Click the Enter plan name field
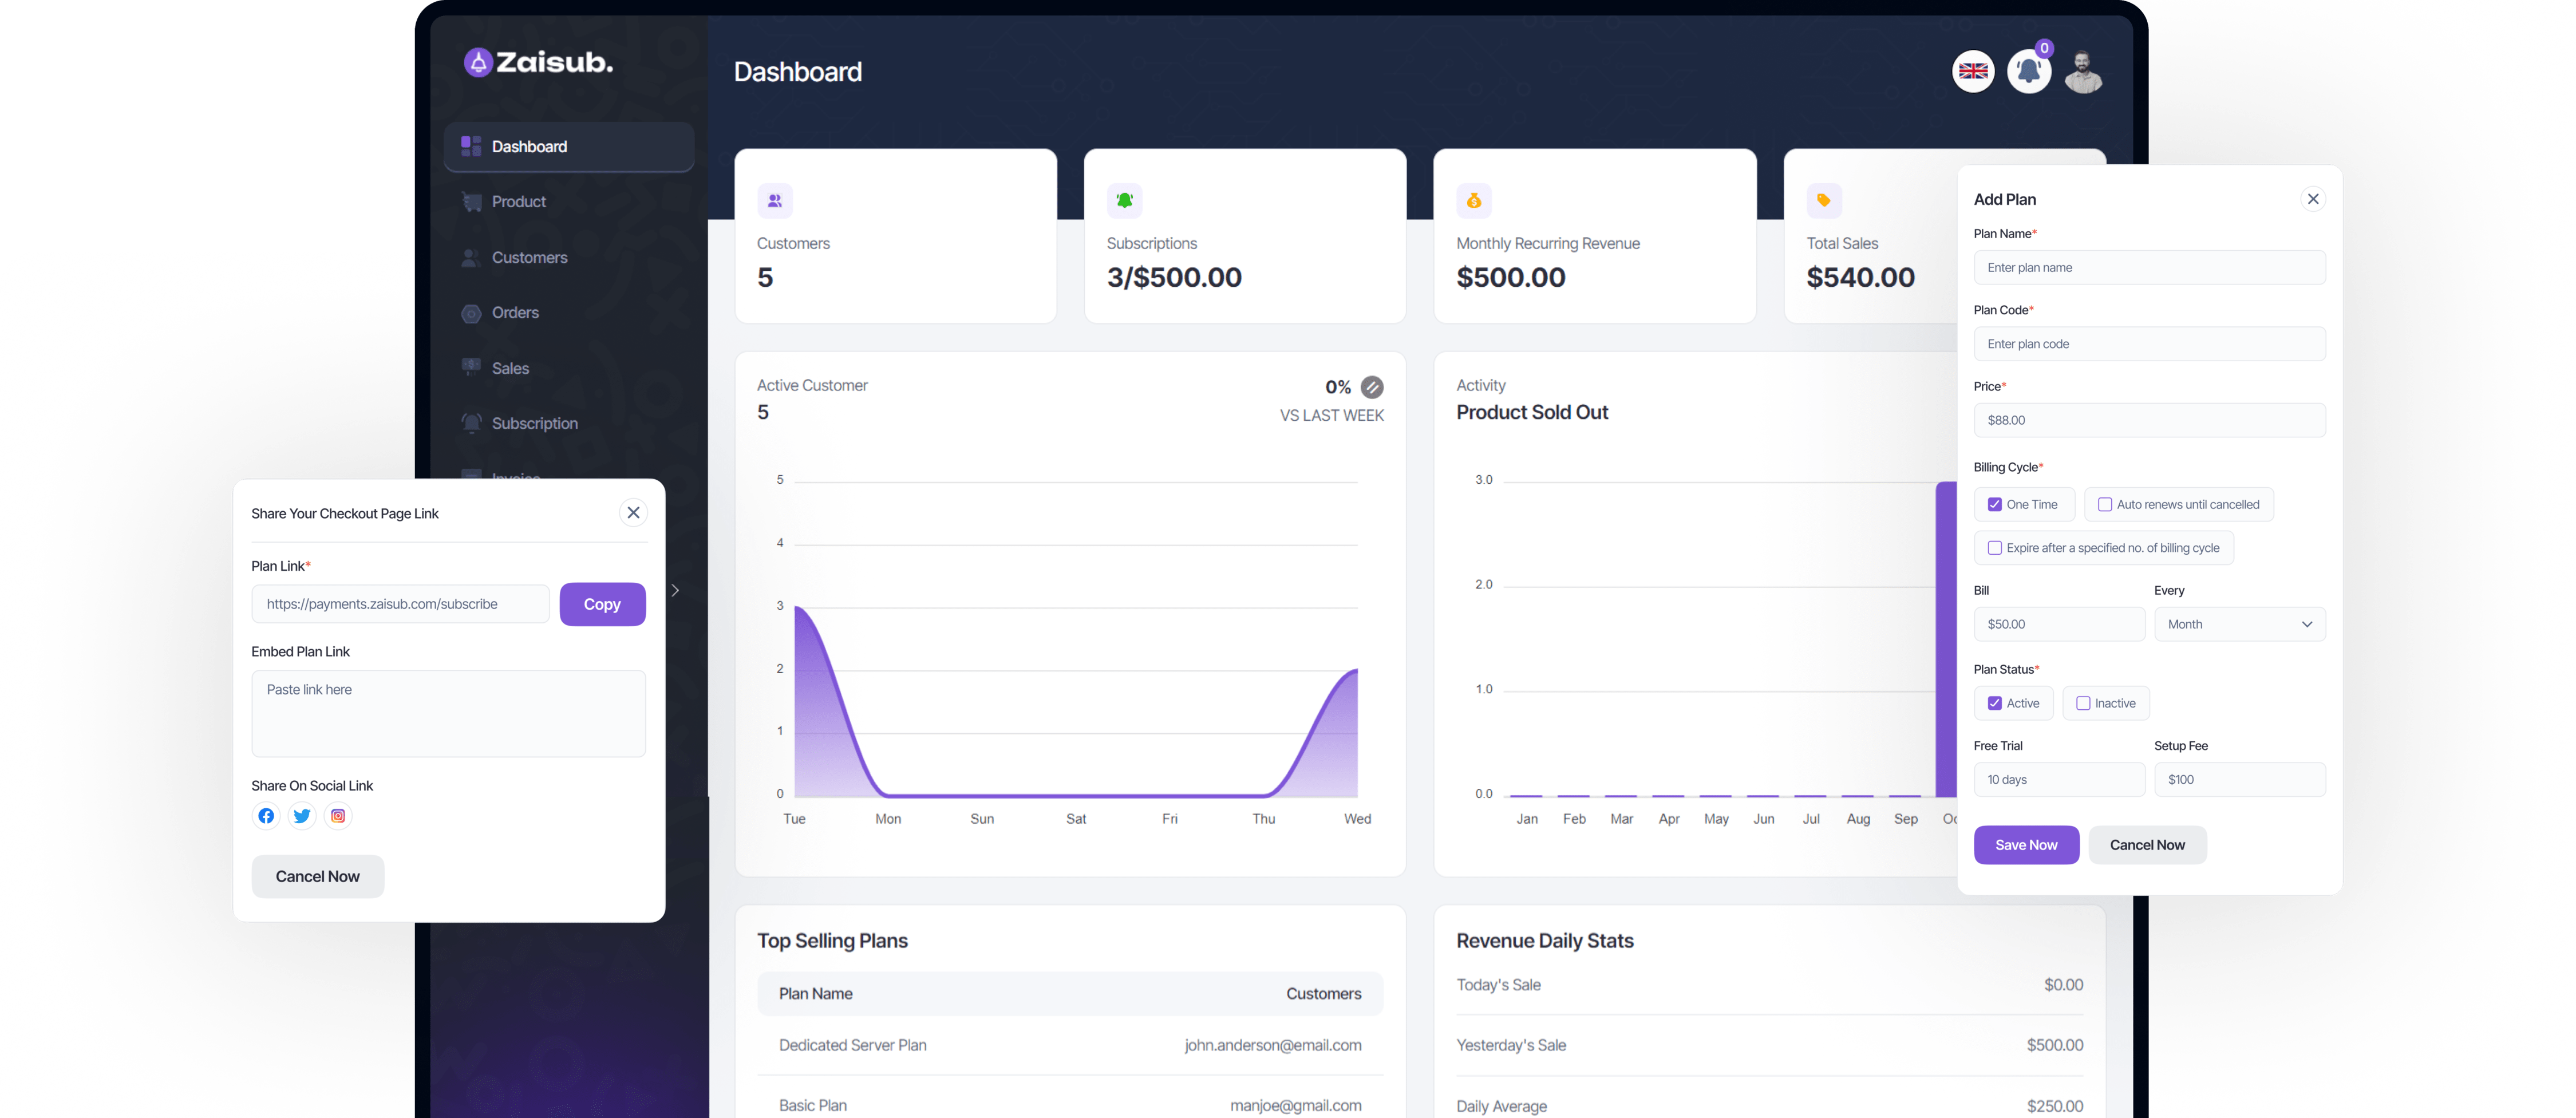Image resolution: width=2576 pixels, height=1118 pixels. (2148, 268)
